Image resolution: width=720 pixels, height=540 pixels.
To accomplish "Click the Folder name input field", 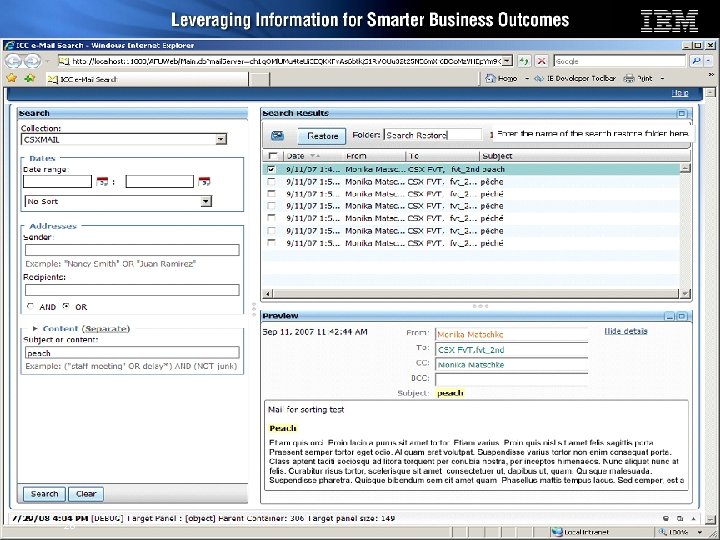I will (433, 135).
